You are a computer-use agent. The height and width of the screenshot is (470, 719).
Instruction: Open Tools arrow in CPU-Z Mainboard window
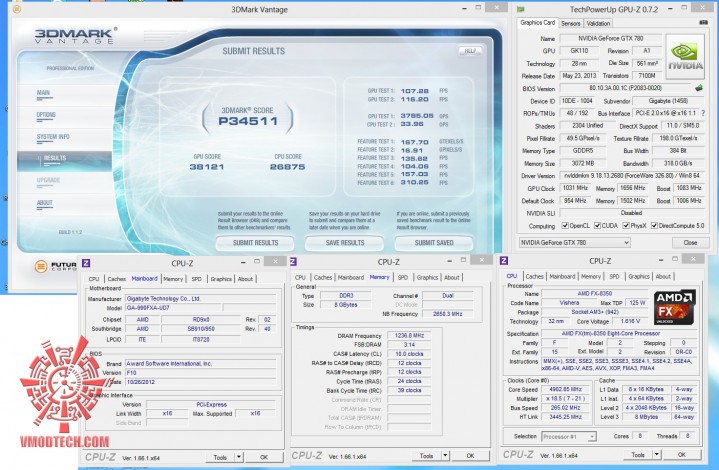239,457
